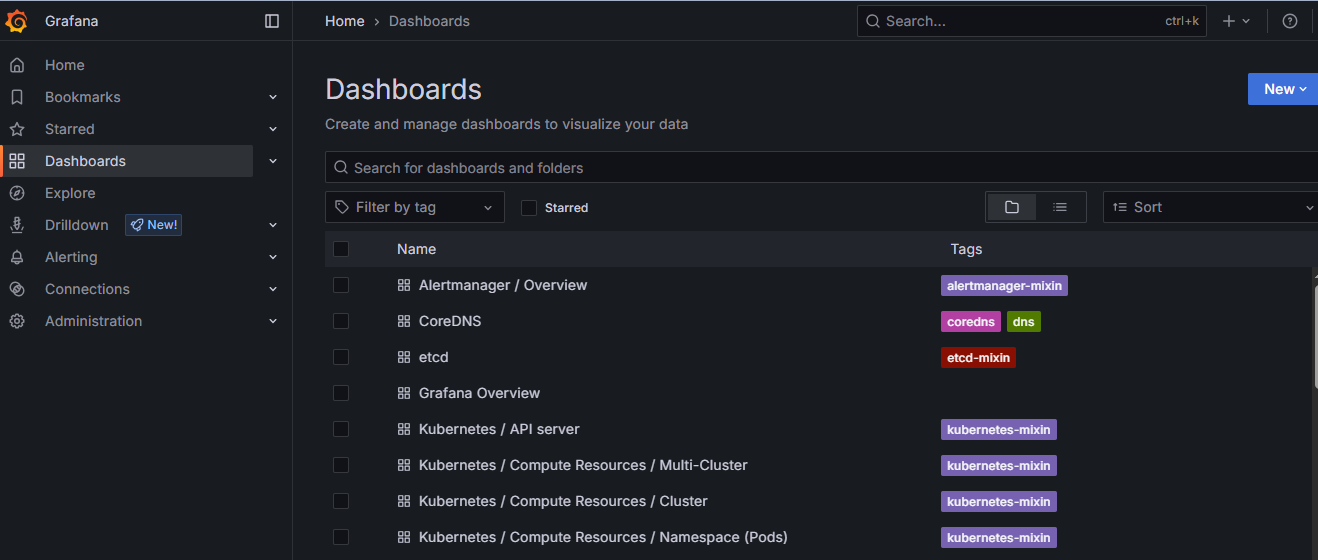
Task: Open the Sort dropdown
Action: pos(1210,207)
